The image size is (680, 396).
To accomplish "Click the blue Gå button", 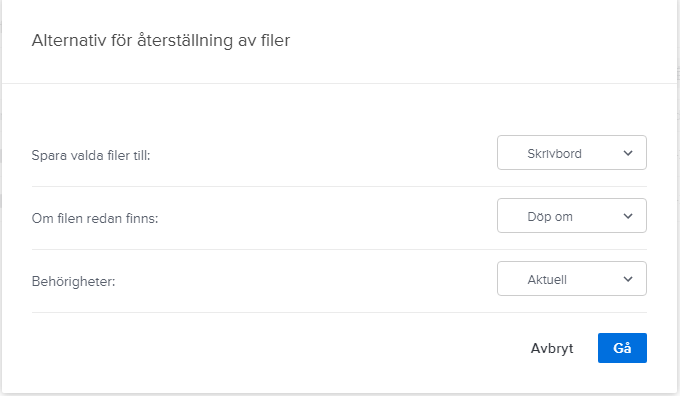I will 622,348.
